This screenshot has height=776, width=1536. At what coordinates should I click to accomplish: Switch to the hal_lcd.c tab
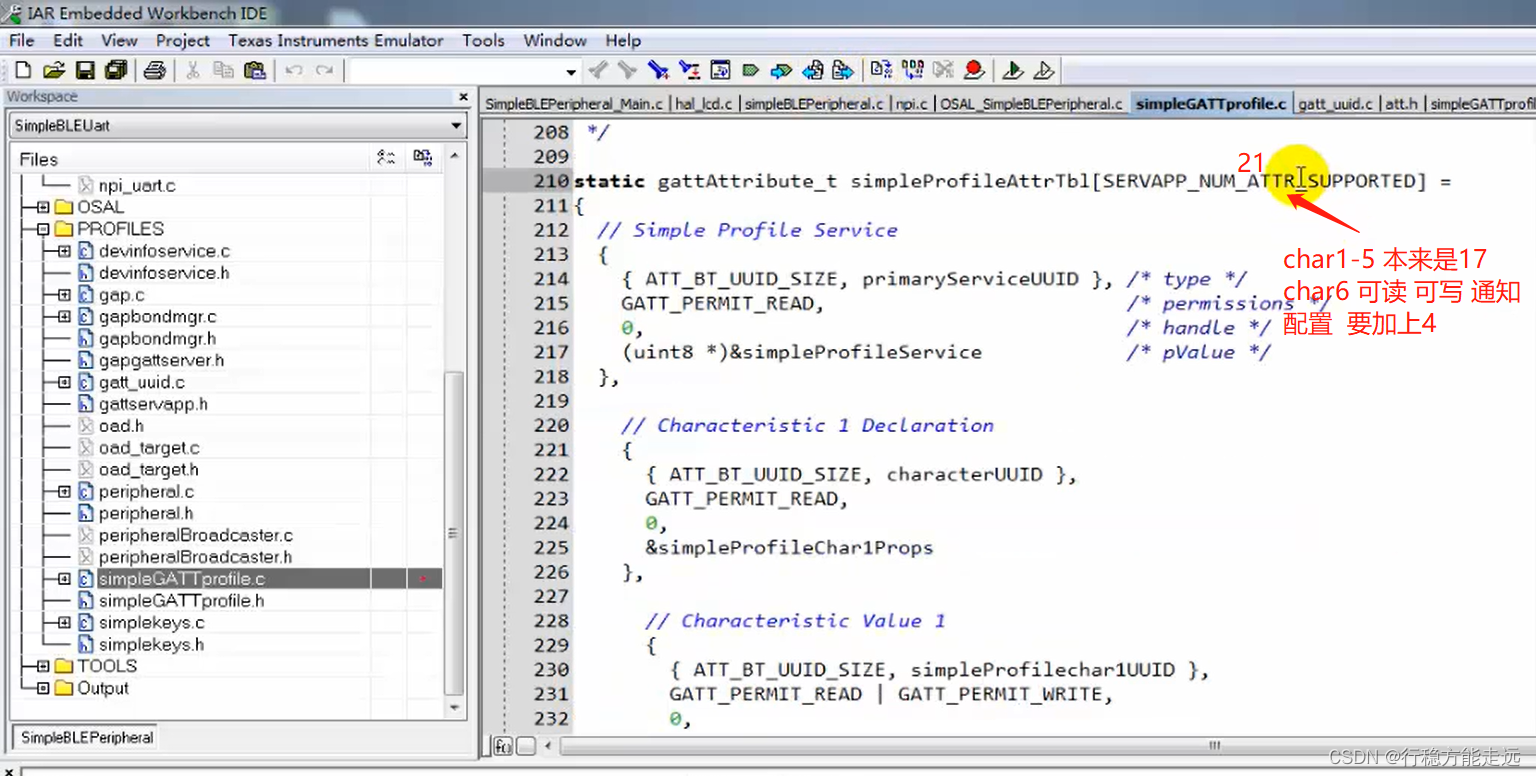pyautogui.click(x=704, y=103)
